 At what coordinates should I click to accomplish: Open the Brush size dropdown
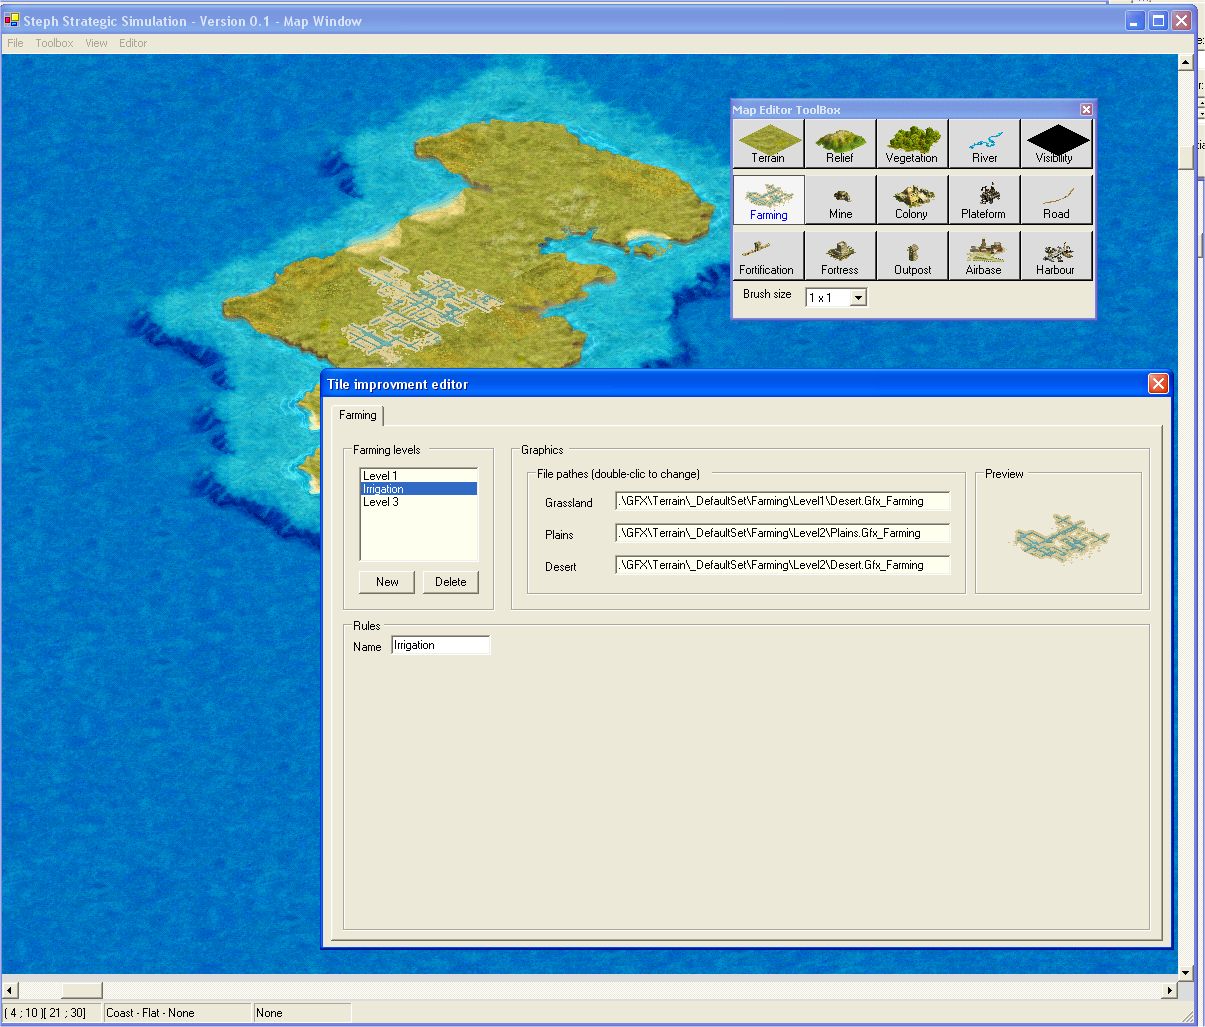pyautogui.click(x=858, y=298)
